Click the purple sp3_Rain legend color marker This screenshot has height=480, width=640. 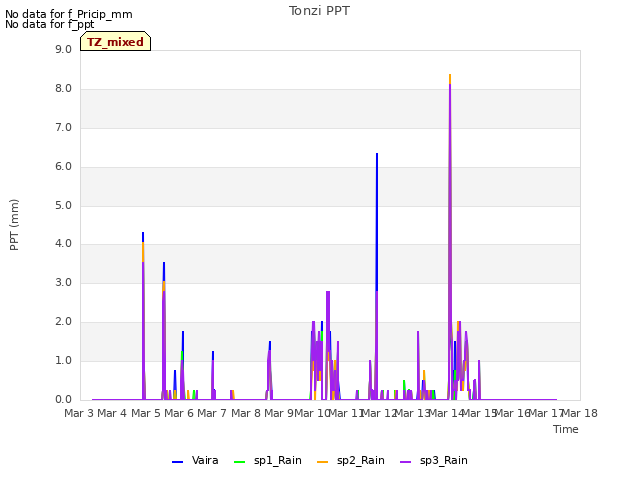click(405, 462)
